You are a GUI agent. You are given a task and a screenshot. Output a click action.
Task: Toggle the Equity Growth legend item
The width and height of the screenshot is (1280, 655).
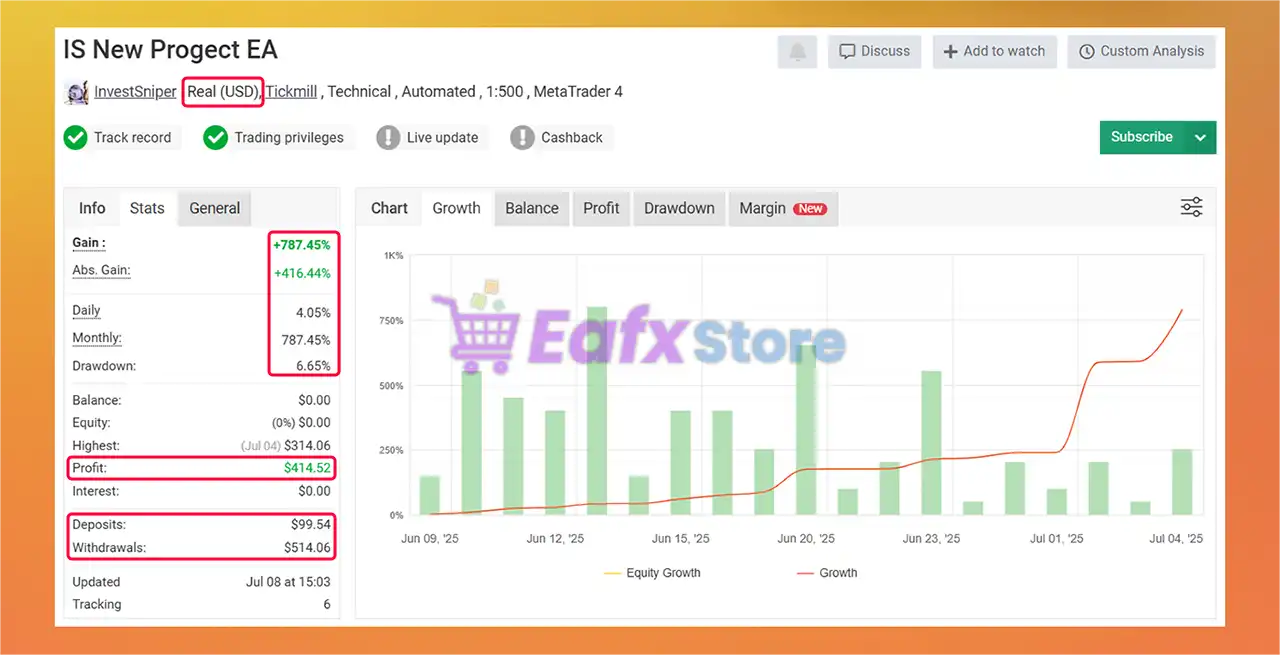click(652, 573)
